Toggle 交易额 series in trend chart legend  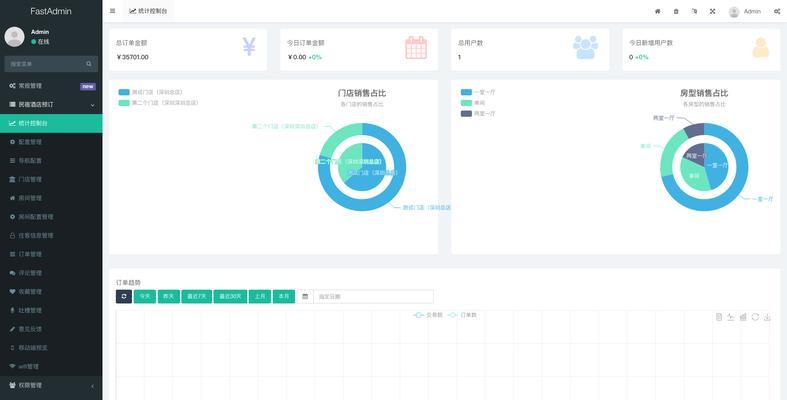tap(428, 315)
